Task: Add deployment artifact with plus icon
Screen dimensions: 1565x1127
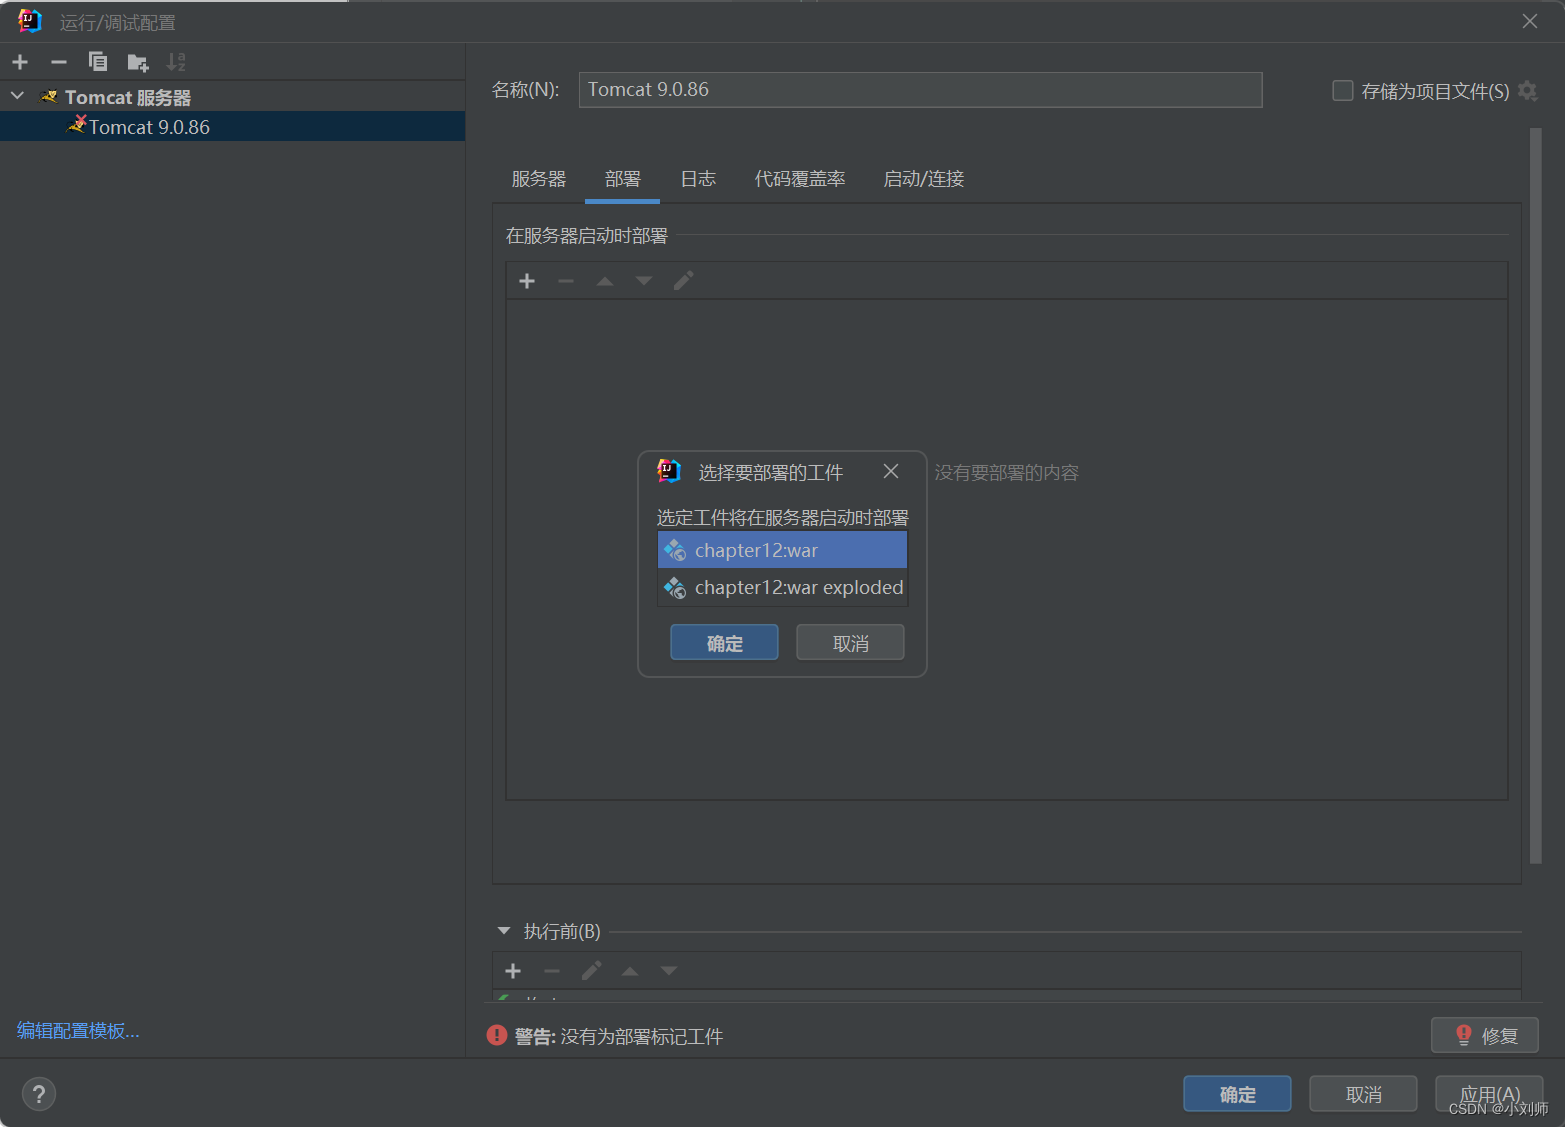Action: coord(527,281)
